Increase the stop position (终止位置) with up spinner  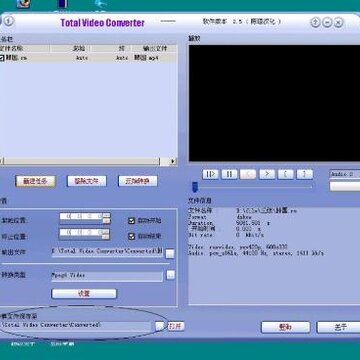(106, 231)
